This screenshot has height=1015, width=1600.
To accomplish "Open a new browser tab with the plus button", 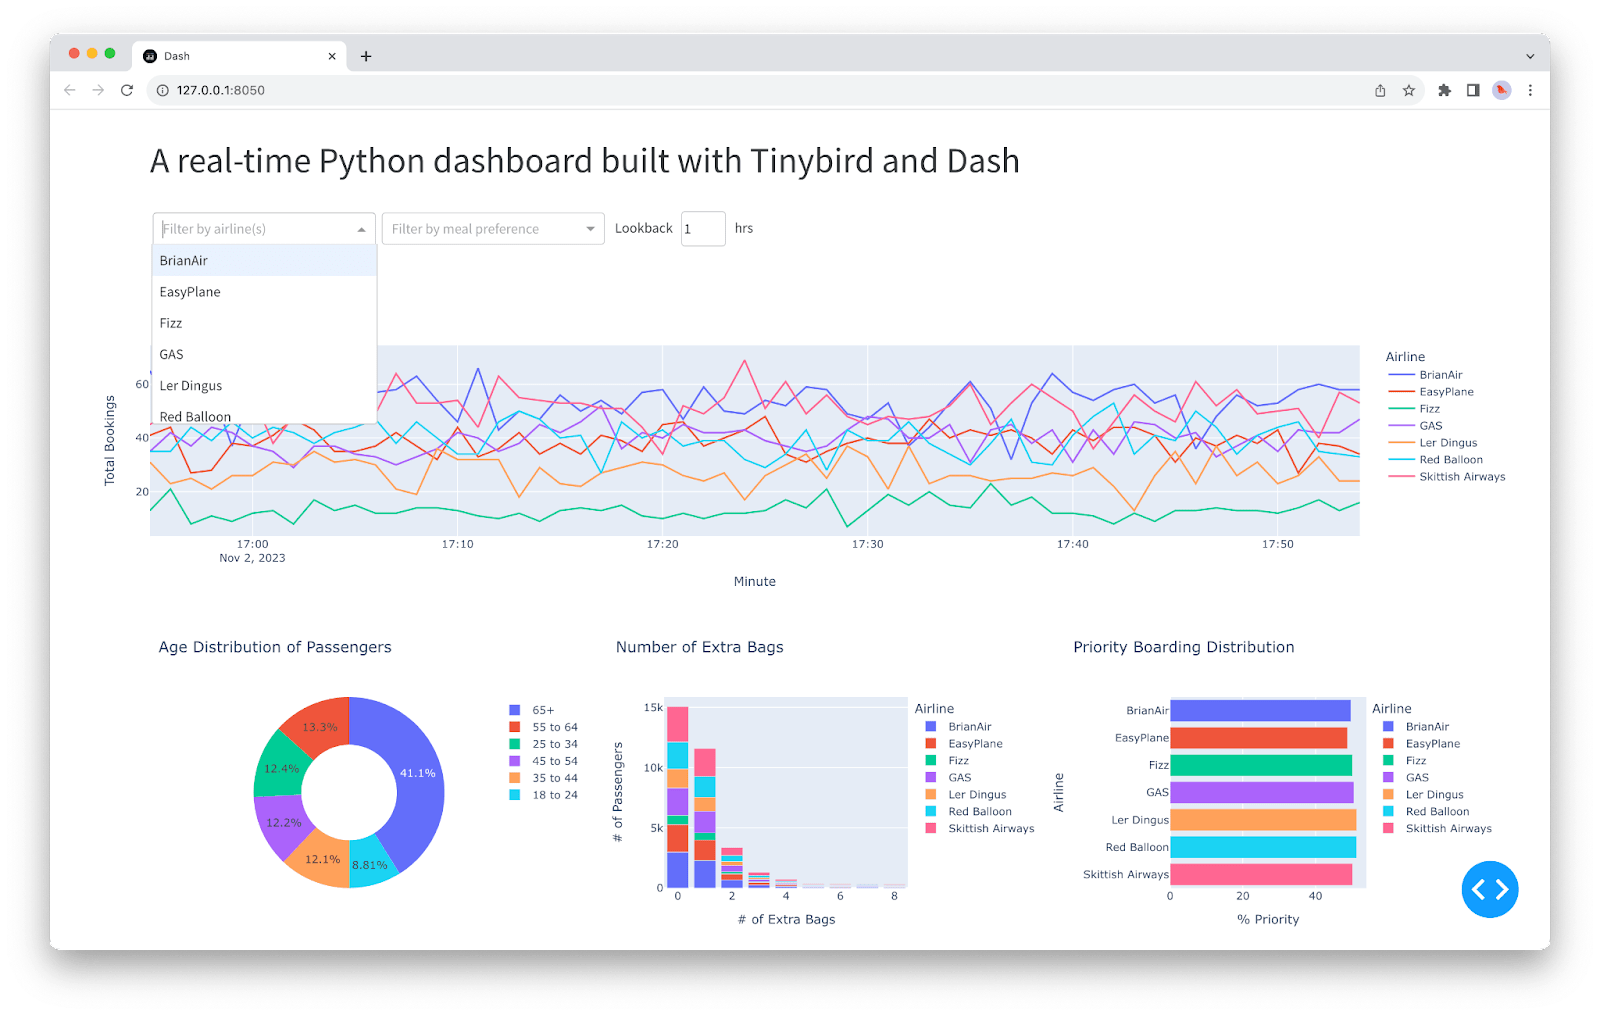I will (x=365, y=56).
